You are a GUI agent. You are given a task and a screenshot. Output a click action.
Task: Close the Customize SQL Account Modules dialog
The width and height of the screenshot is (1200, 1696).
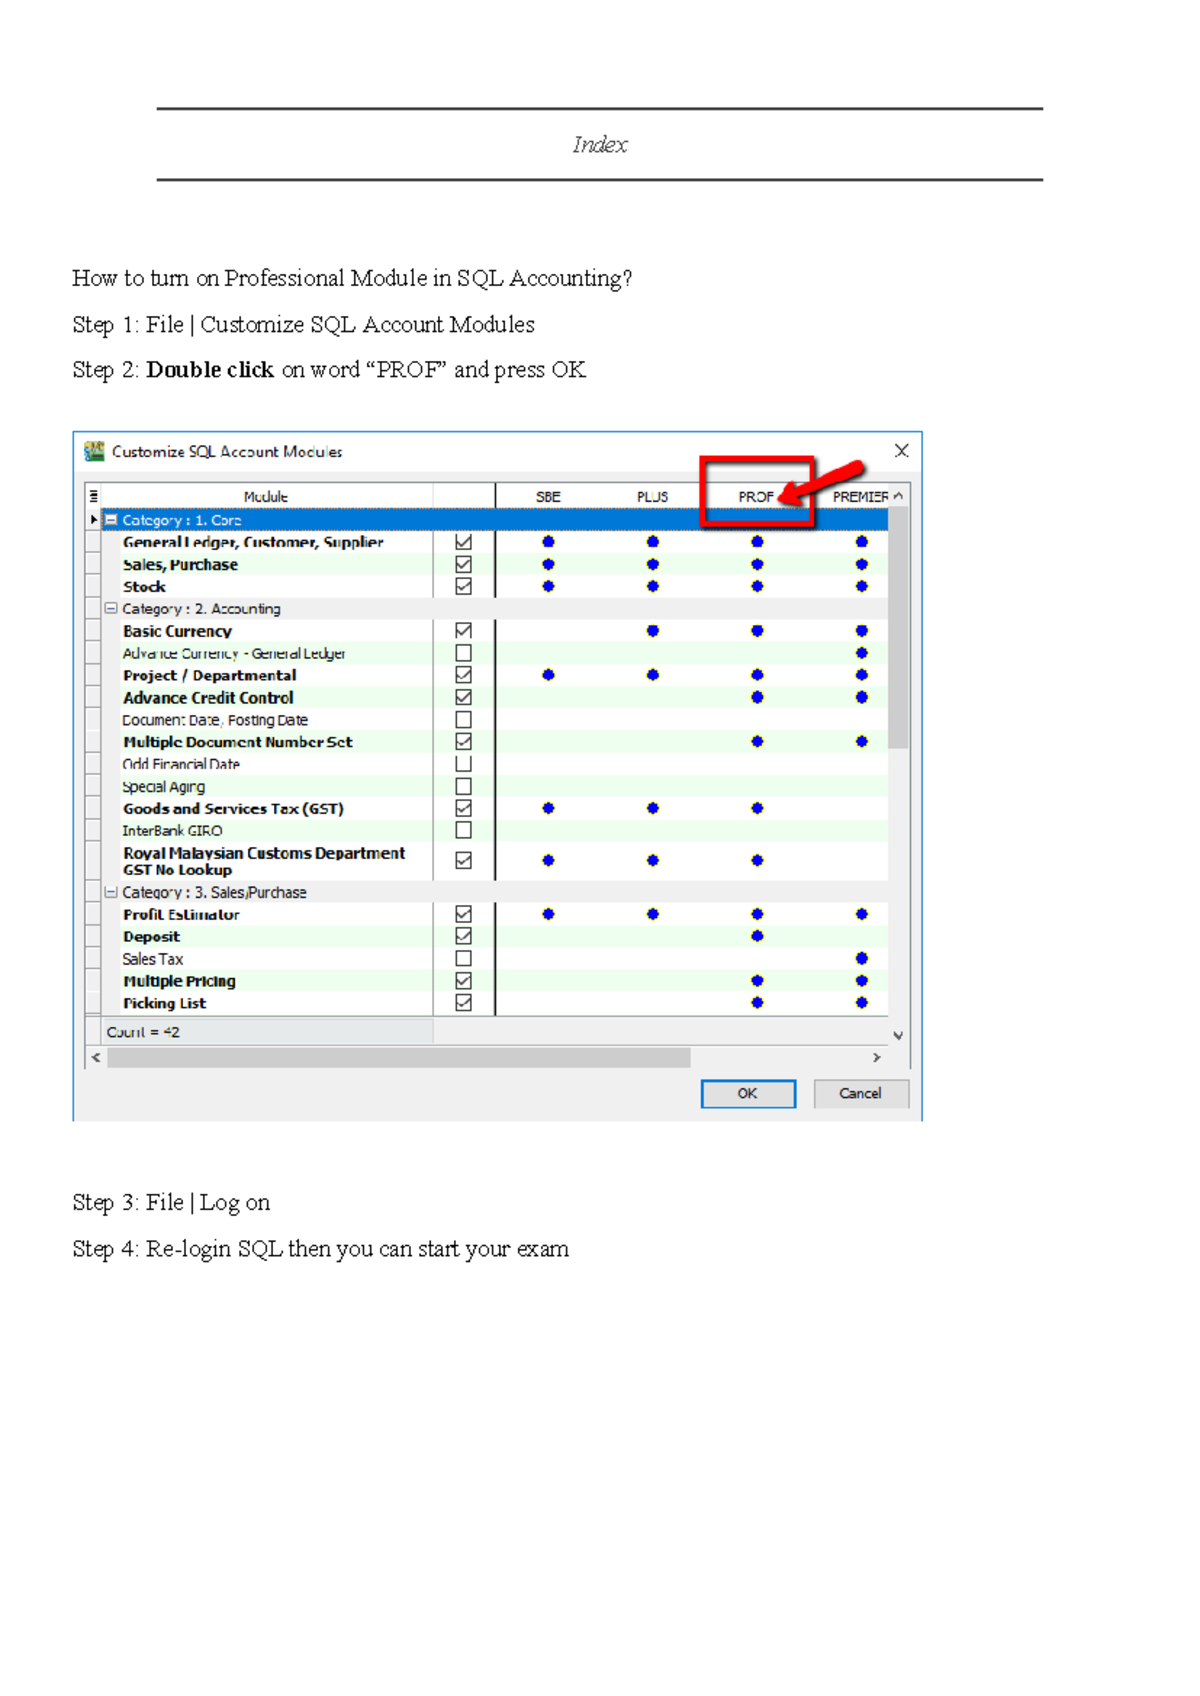[901, 451]
